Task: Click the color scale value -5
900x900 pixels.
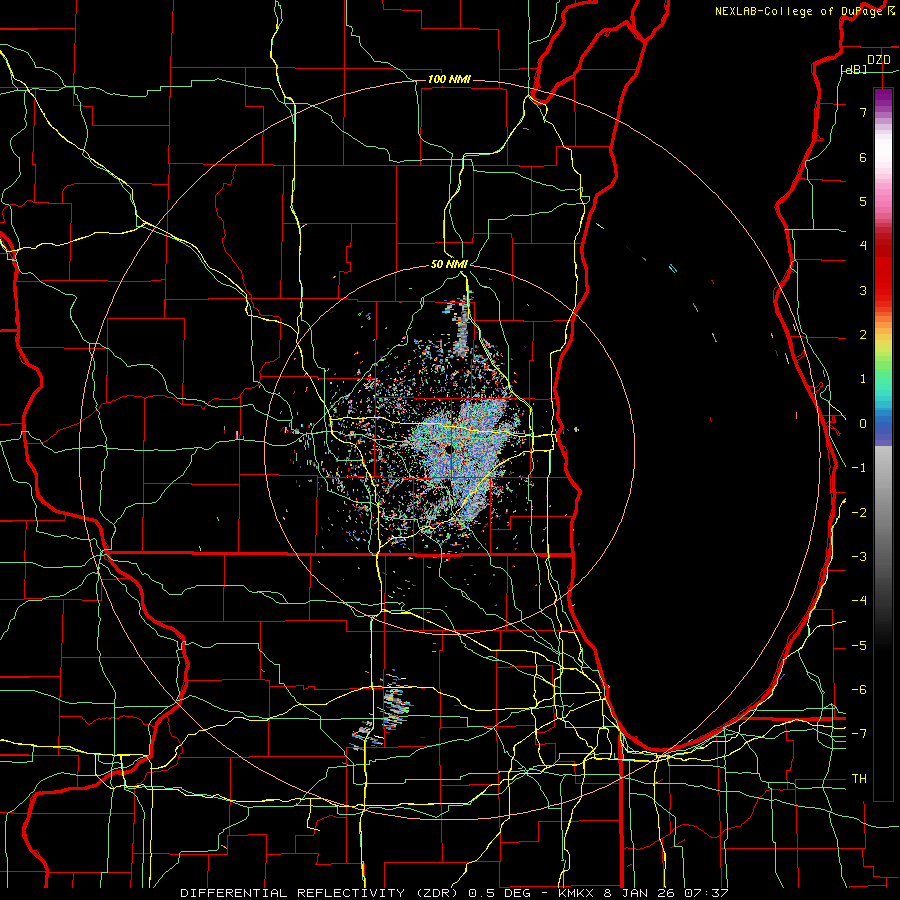Action: [x=859, y=646]
